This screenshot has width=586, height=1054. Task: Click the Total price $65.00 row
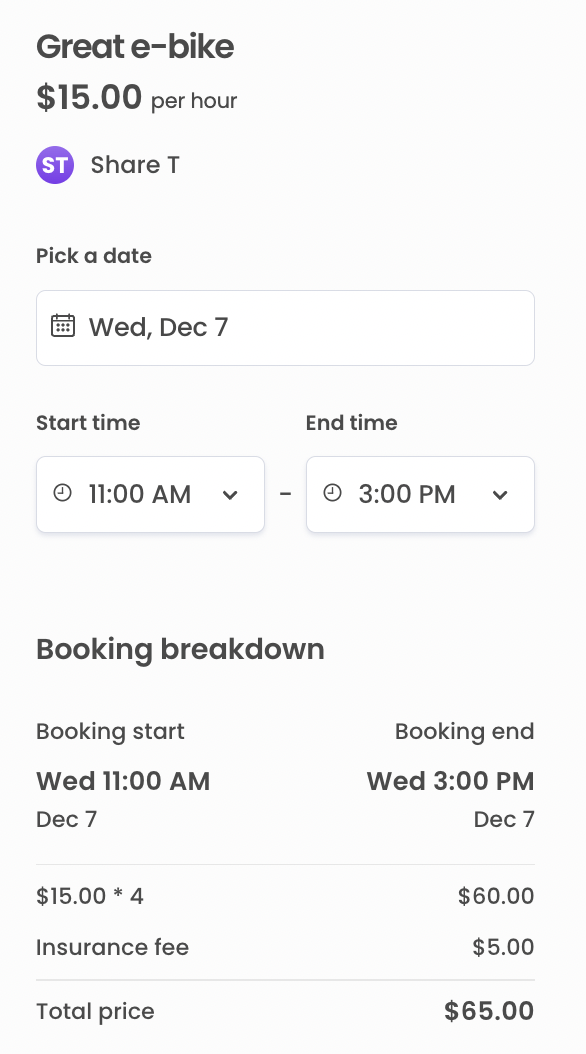pos(285,1011)
